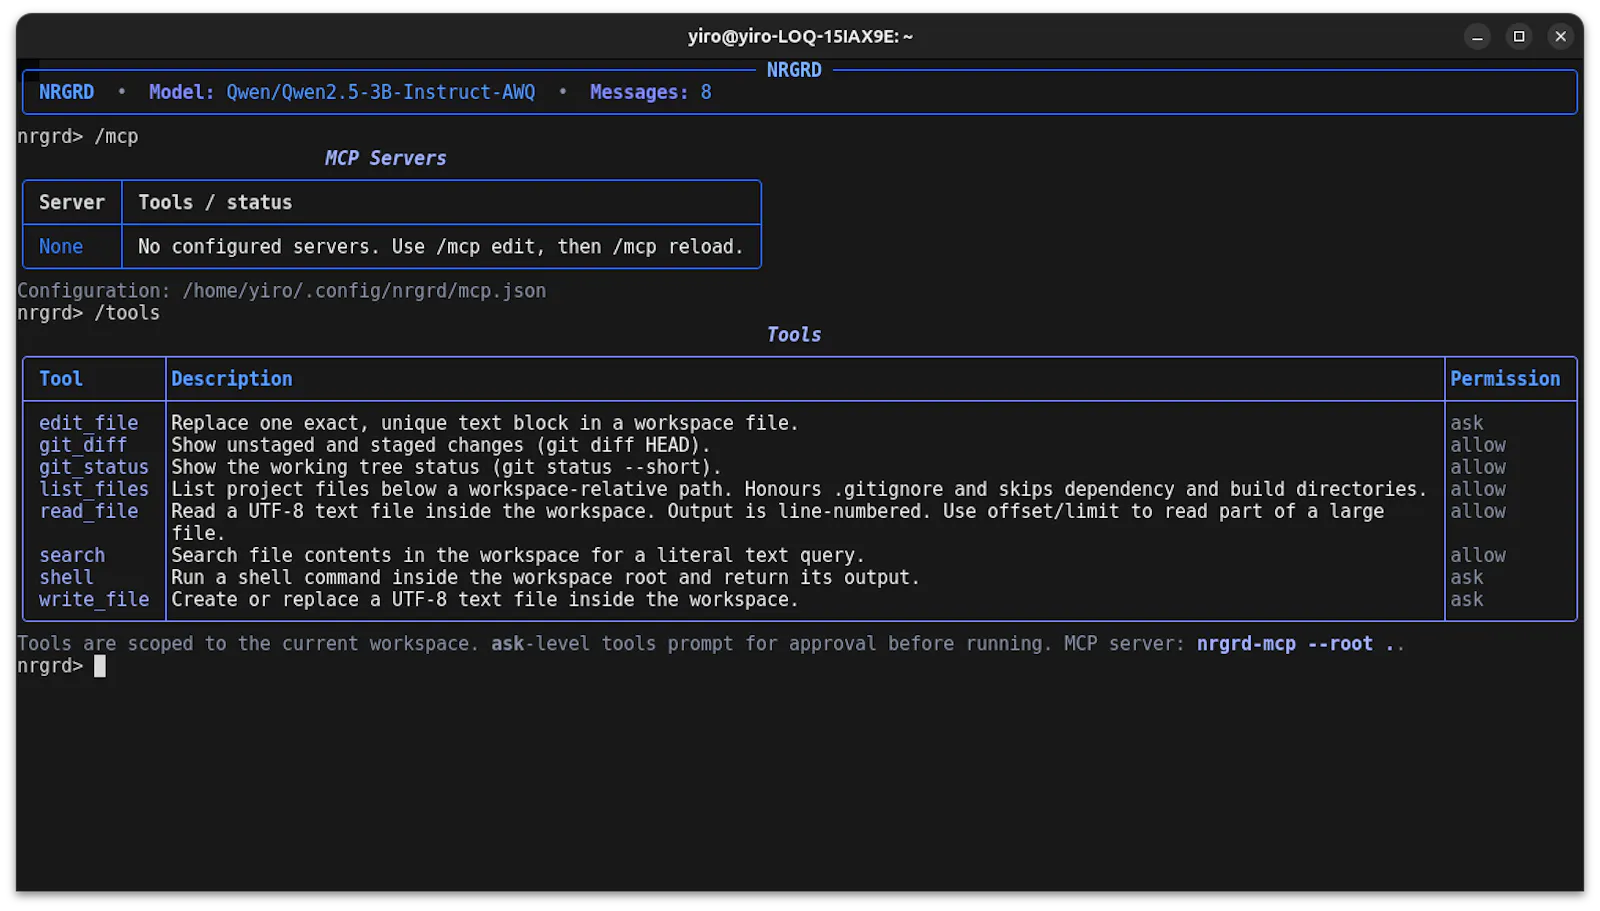This screenshot has width=1600, height=911.
Task: Click the Permission column header
Action: pyautogui.click(x=1505, y=379)
